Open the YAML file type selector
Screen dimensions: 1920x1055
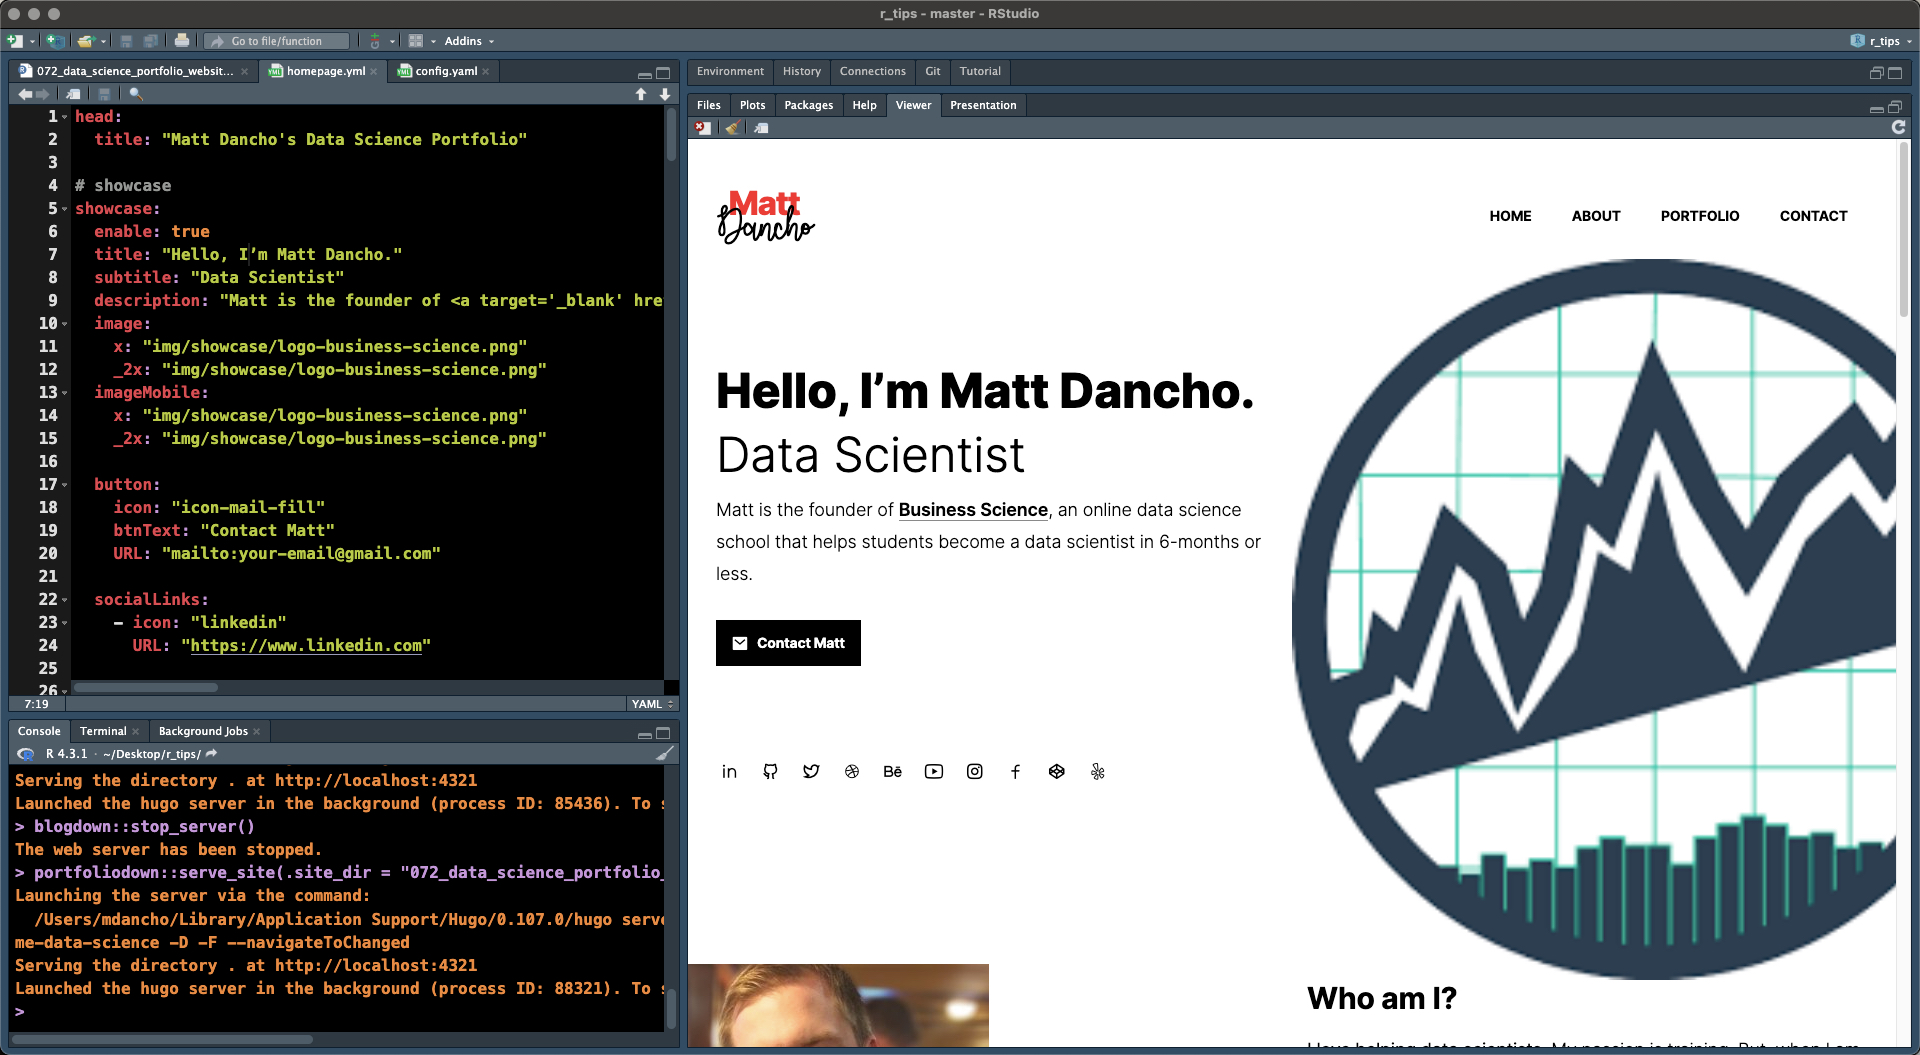(x=652, y=704)
